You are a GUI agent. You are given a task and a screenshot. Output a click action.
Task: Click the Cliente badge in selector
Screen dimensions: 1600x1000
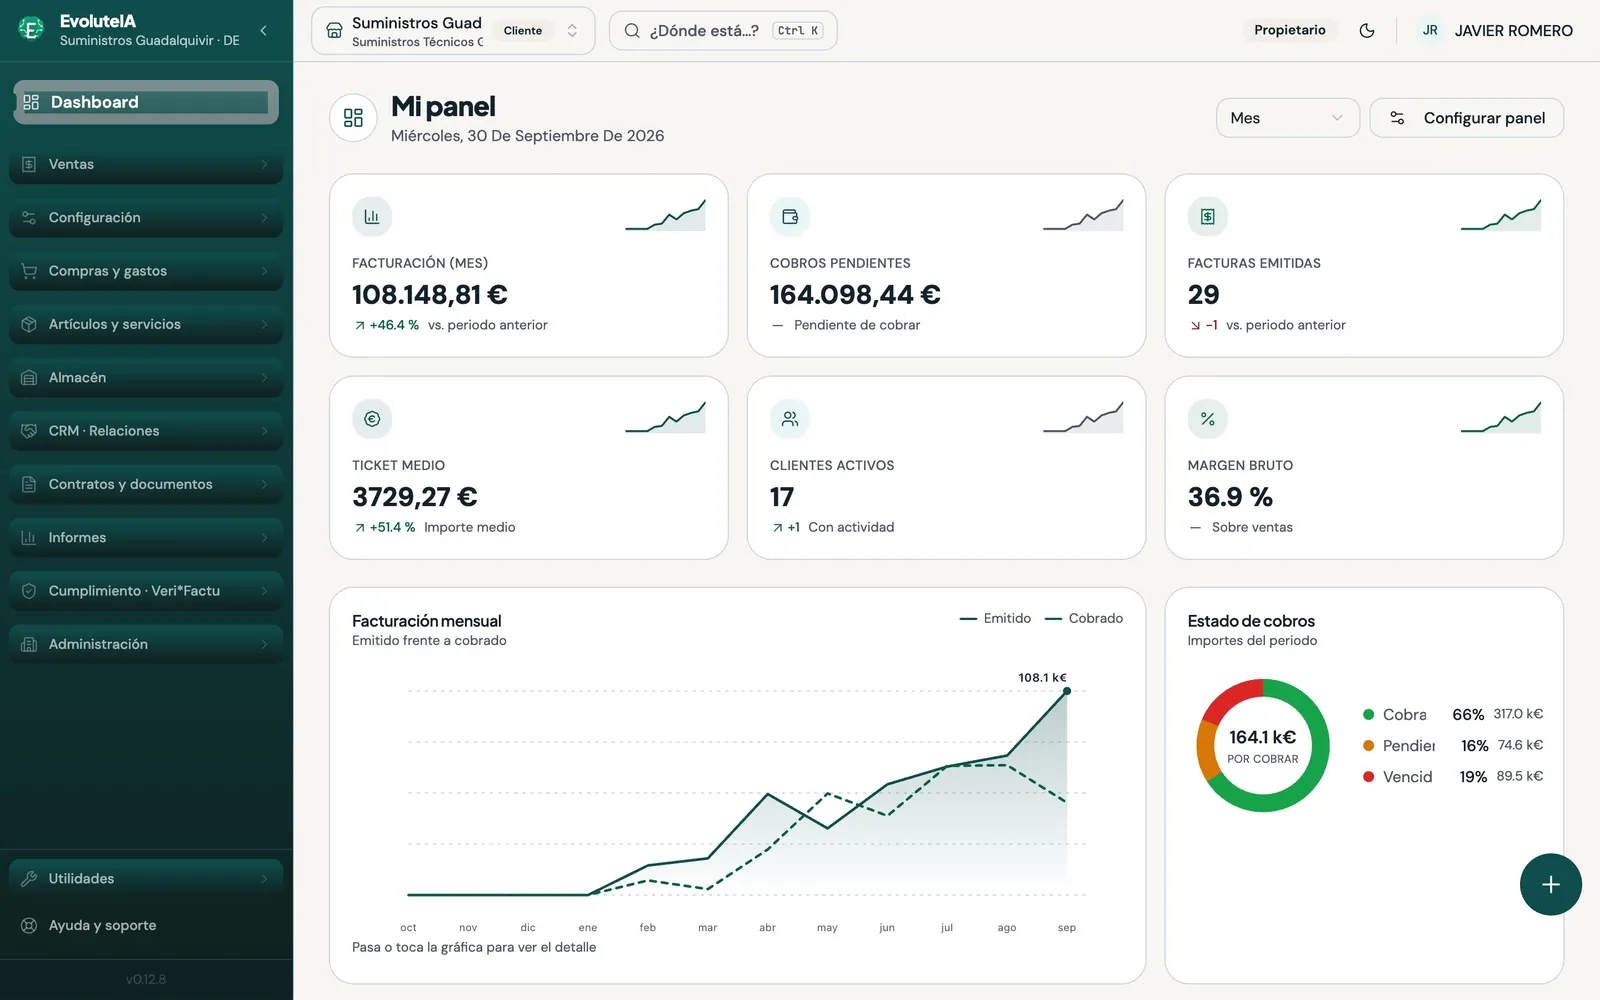click(523, 31)
